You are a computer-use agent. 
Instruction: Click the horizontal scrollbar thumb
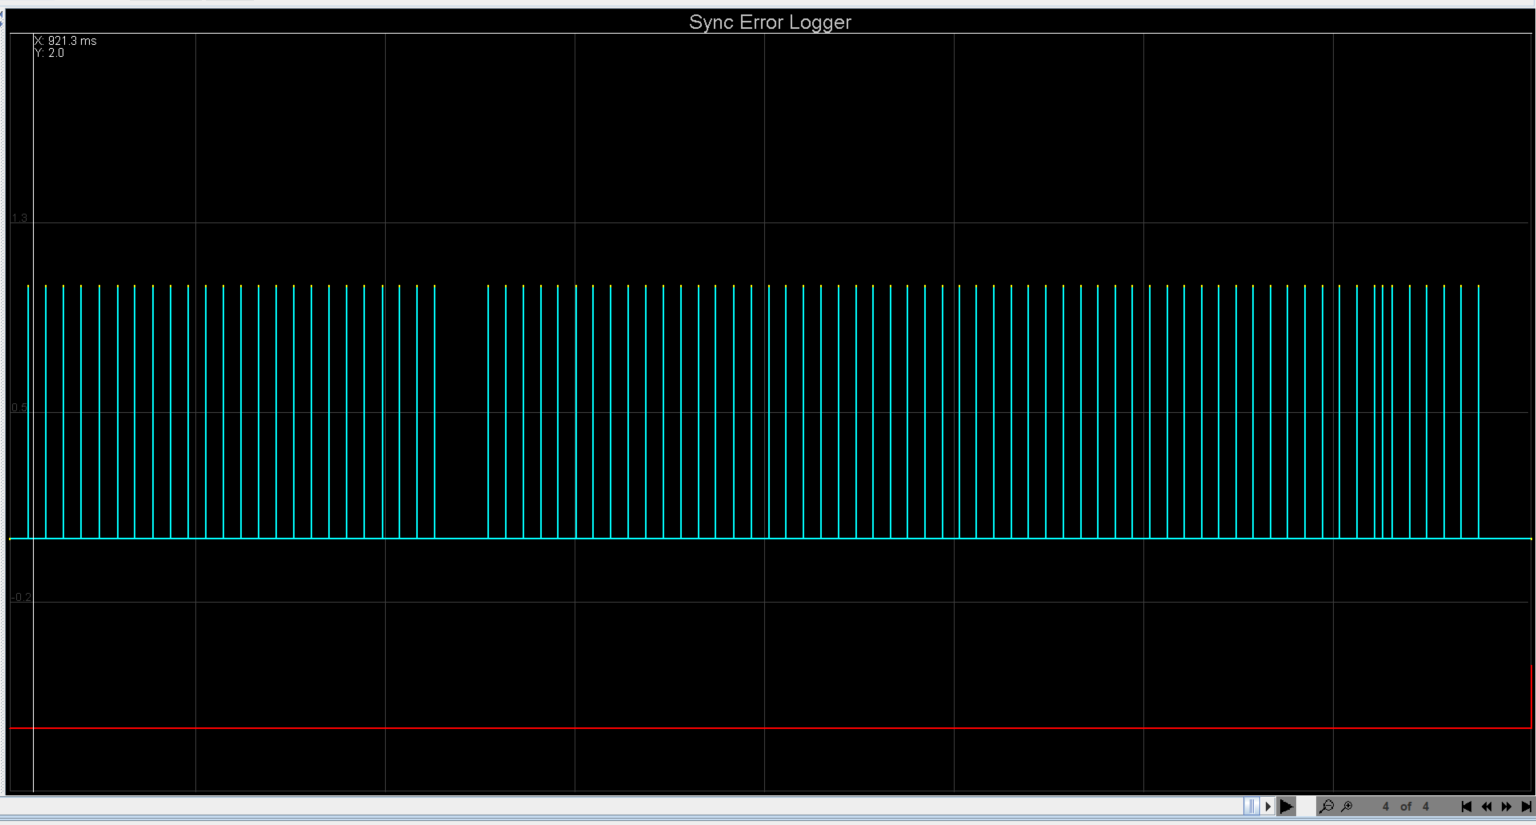[x=1251, y=806]
